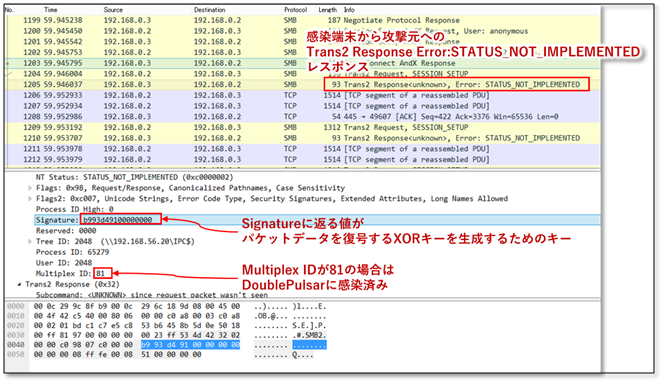The image size is (663, 382).
Task: Sort packets by the Protocol column header
Action: point(296,10)
